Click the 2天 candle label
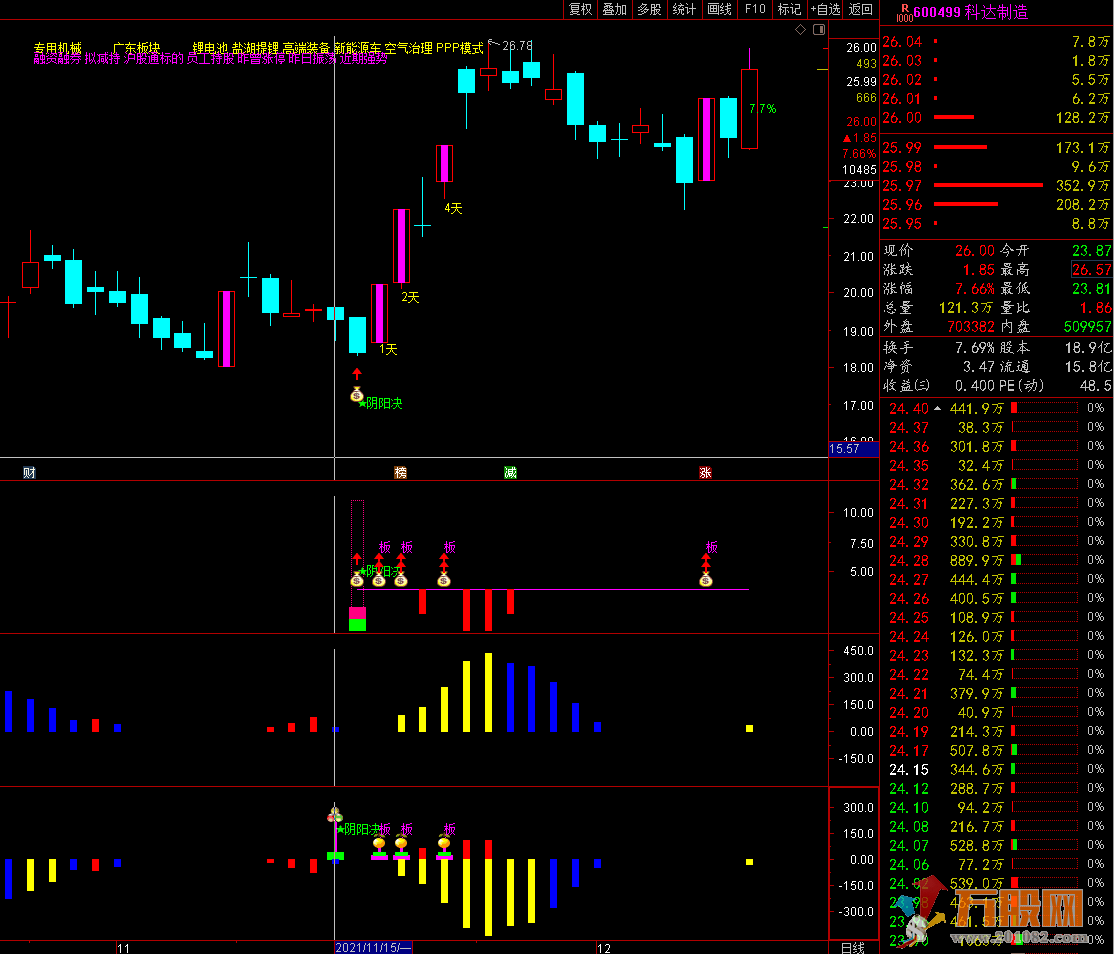The width and height of the screenshot is (1114, 954). pyautogui.click(x=410, y=297)
